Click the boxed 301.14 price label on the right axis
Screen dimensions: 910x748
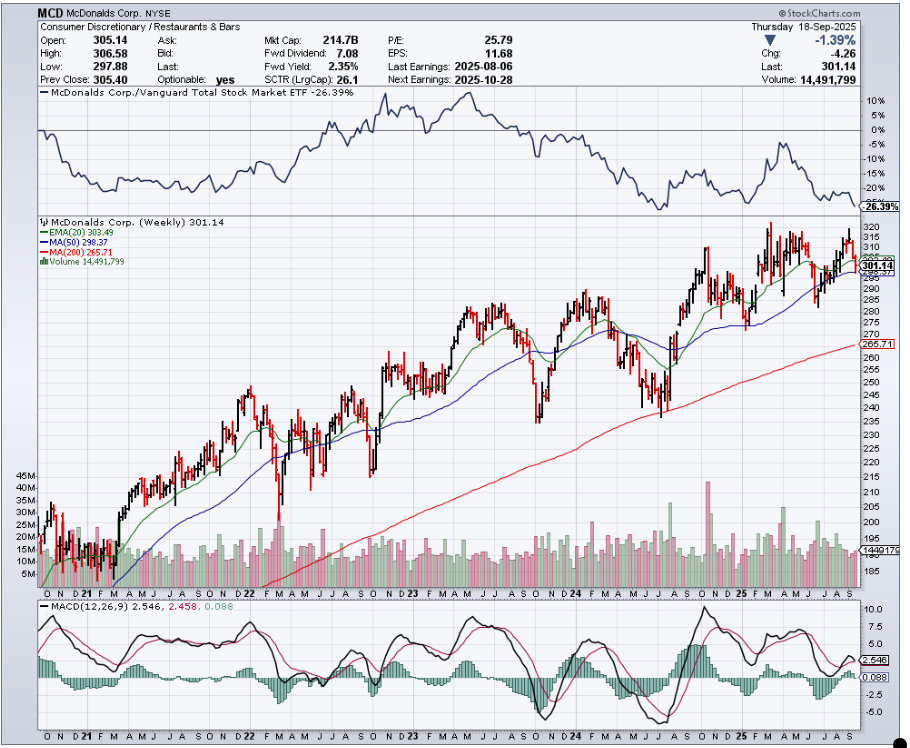point(878,266)
